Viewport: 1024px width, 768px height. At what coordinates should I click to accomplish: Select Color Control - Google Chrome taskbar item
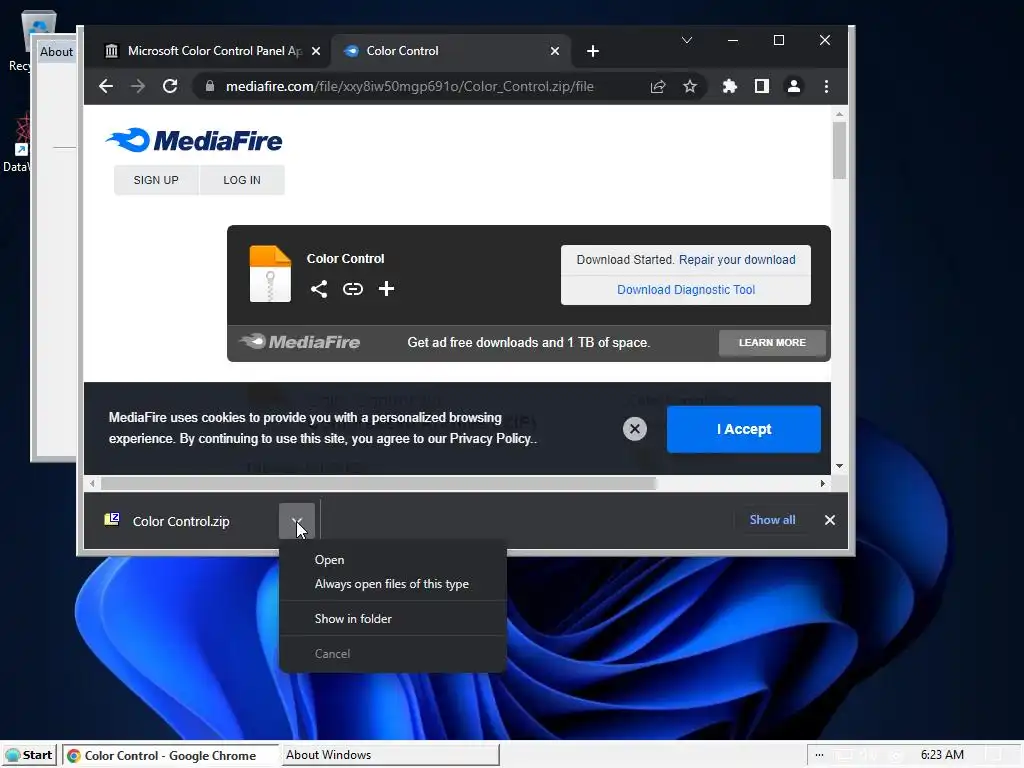pyautogui.click(x=170, y=755)
